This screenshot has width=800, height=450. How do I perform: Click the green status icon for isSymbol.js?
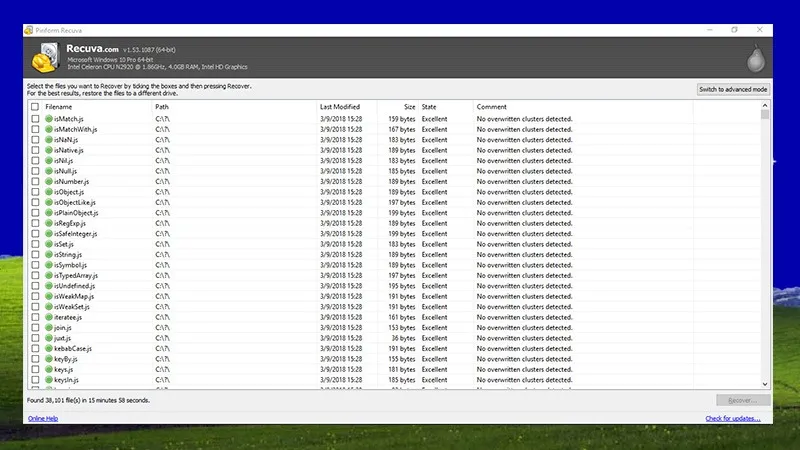click(x=49, y=265)
